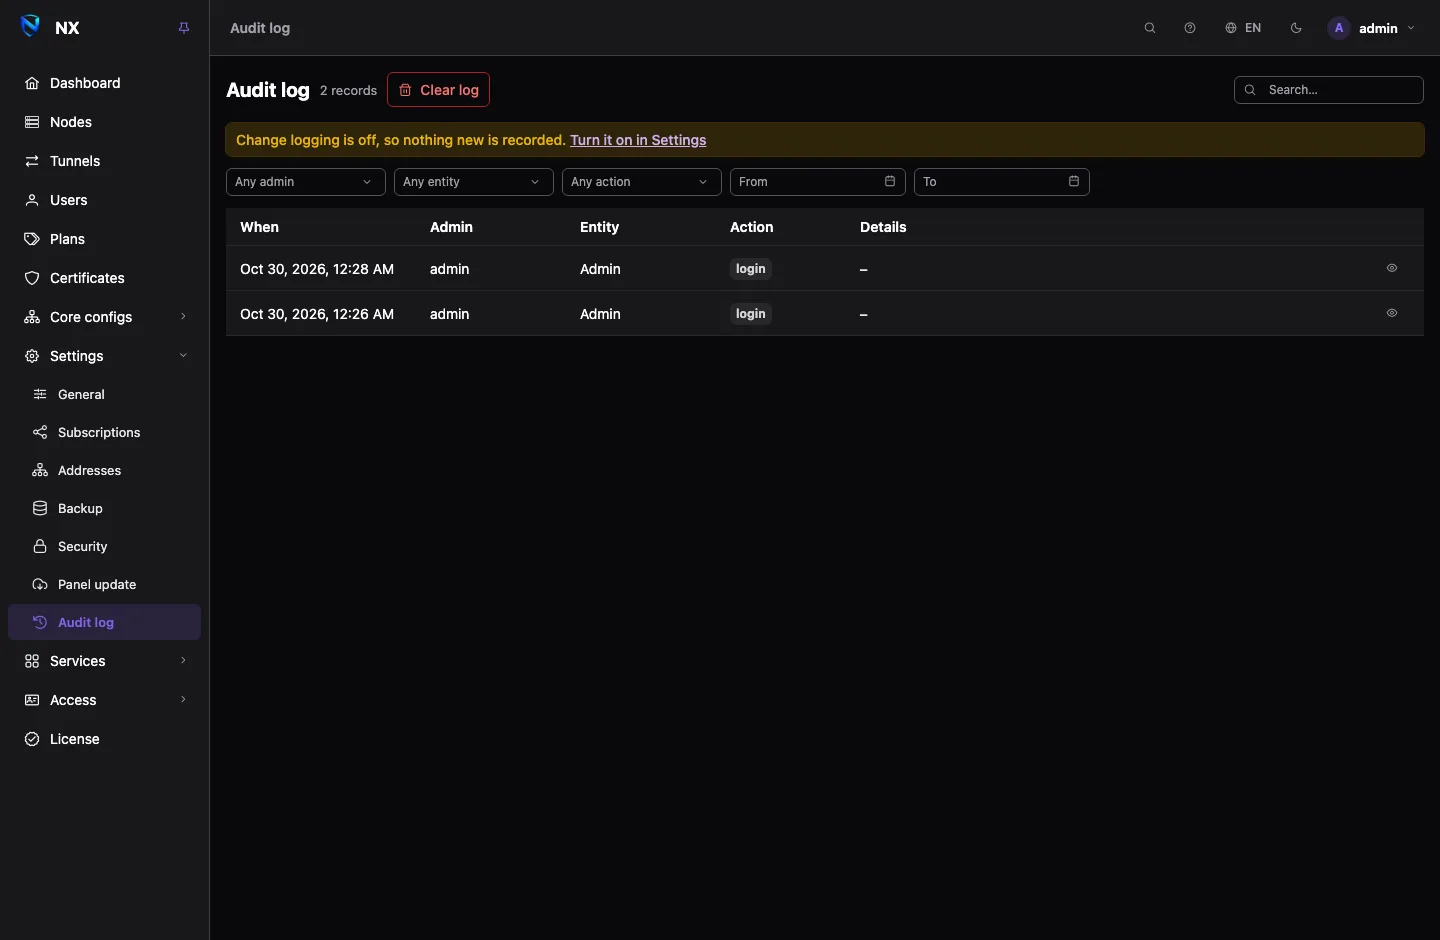Expand the Core configs section

click(104, 317)
